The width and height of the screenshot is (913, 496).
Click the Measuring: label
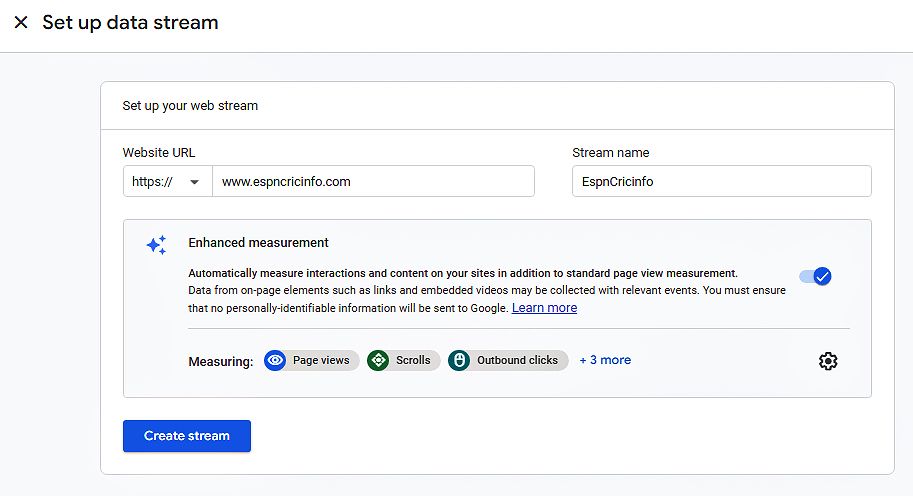221,362
